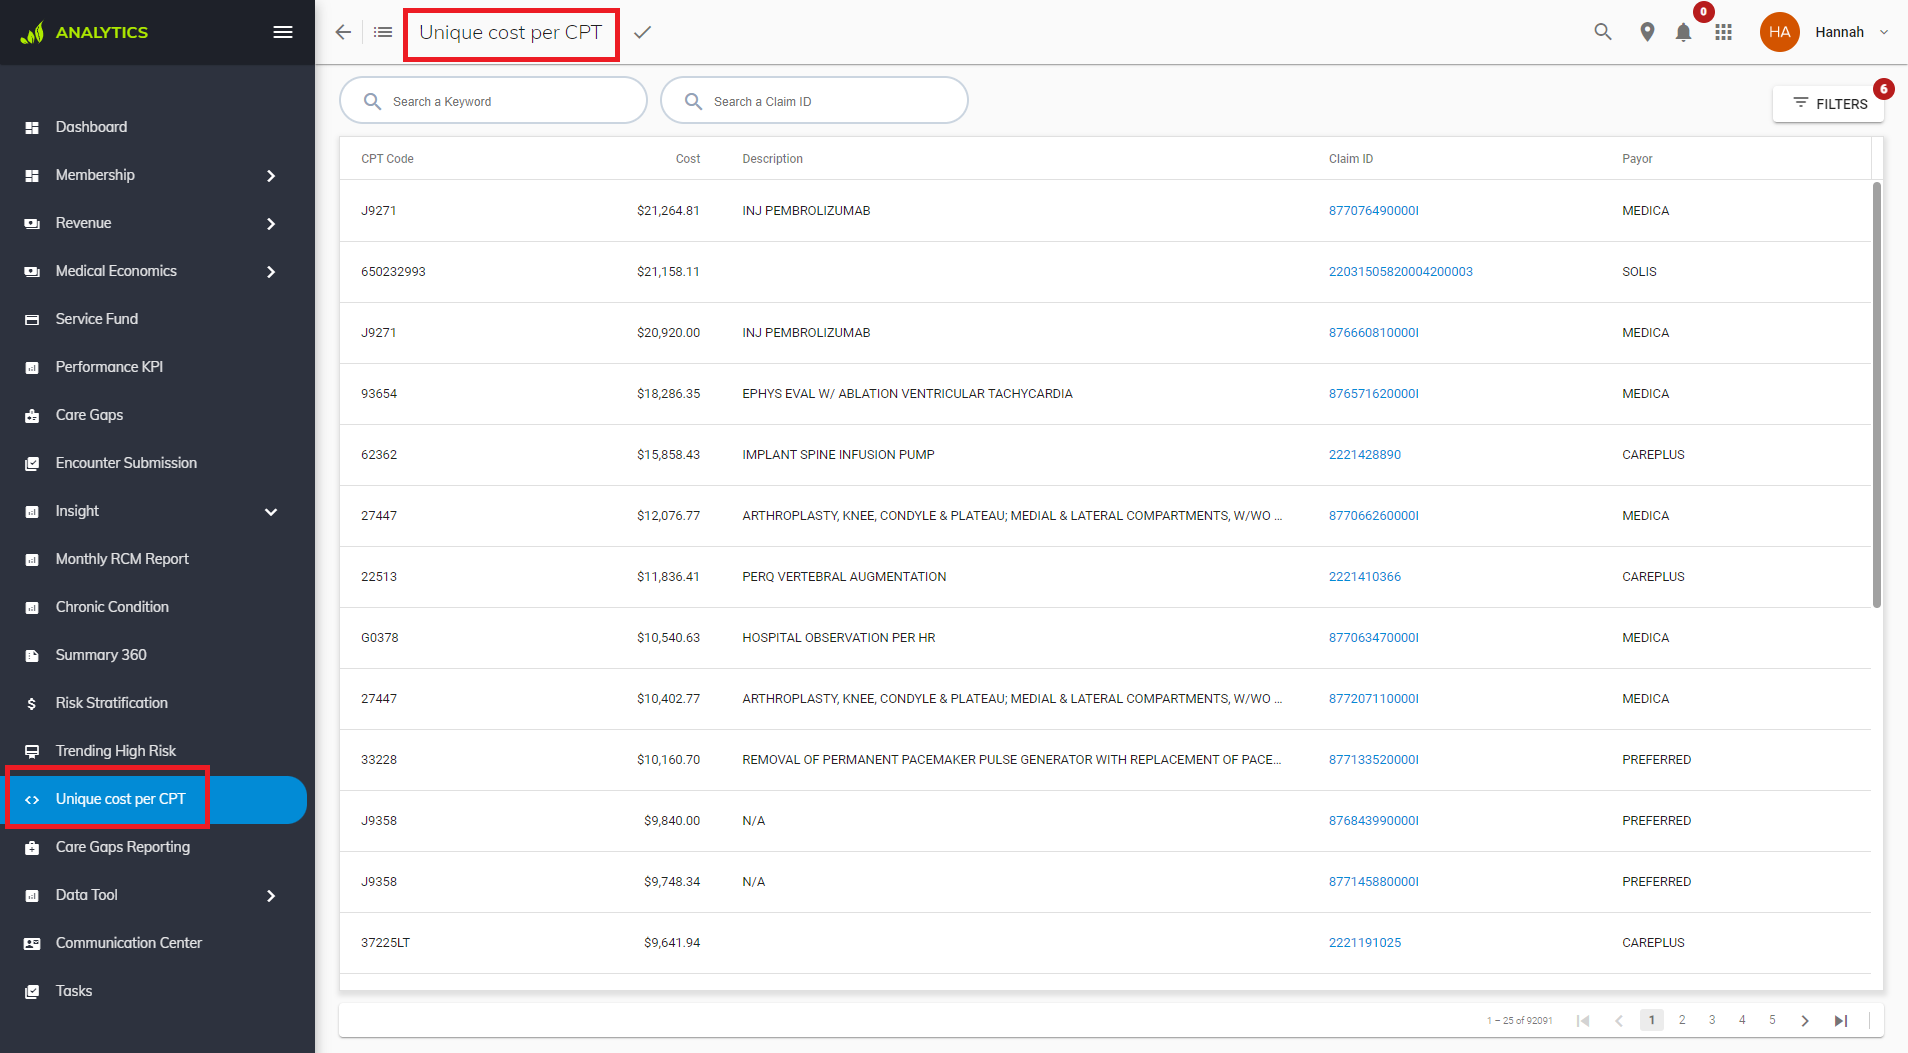This screenshot has height=1053, width=1908.
Task: Focus the Search a Claim ID field
Action: [x=814, y=101]
